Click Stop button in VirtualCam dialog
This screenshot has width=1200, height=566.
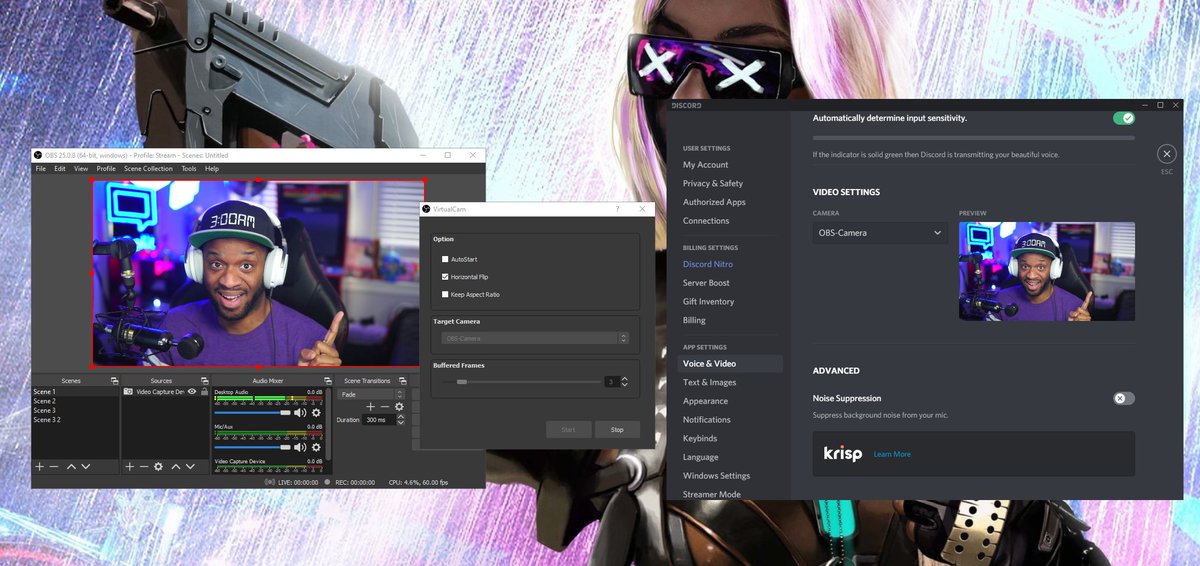click(x=617, y=429)
